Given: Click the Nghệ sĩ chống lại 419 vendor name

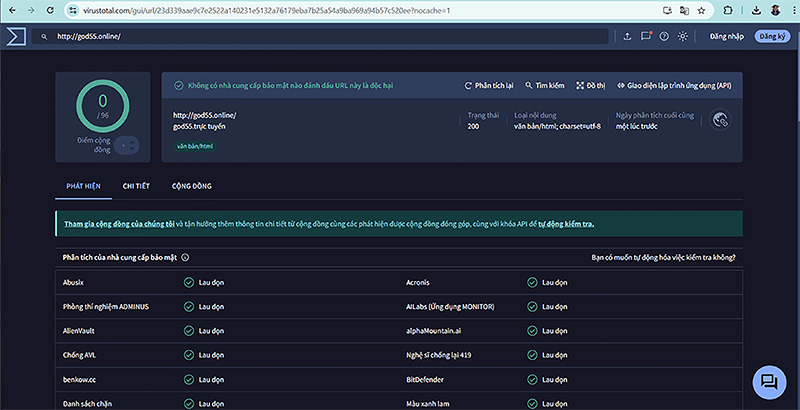Looking at the screenshot, I should pyautogui.click(x=438, y=355).
